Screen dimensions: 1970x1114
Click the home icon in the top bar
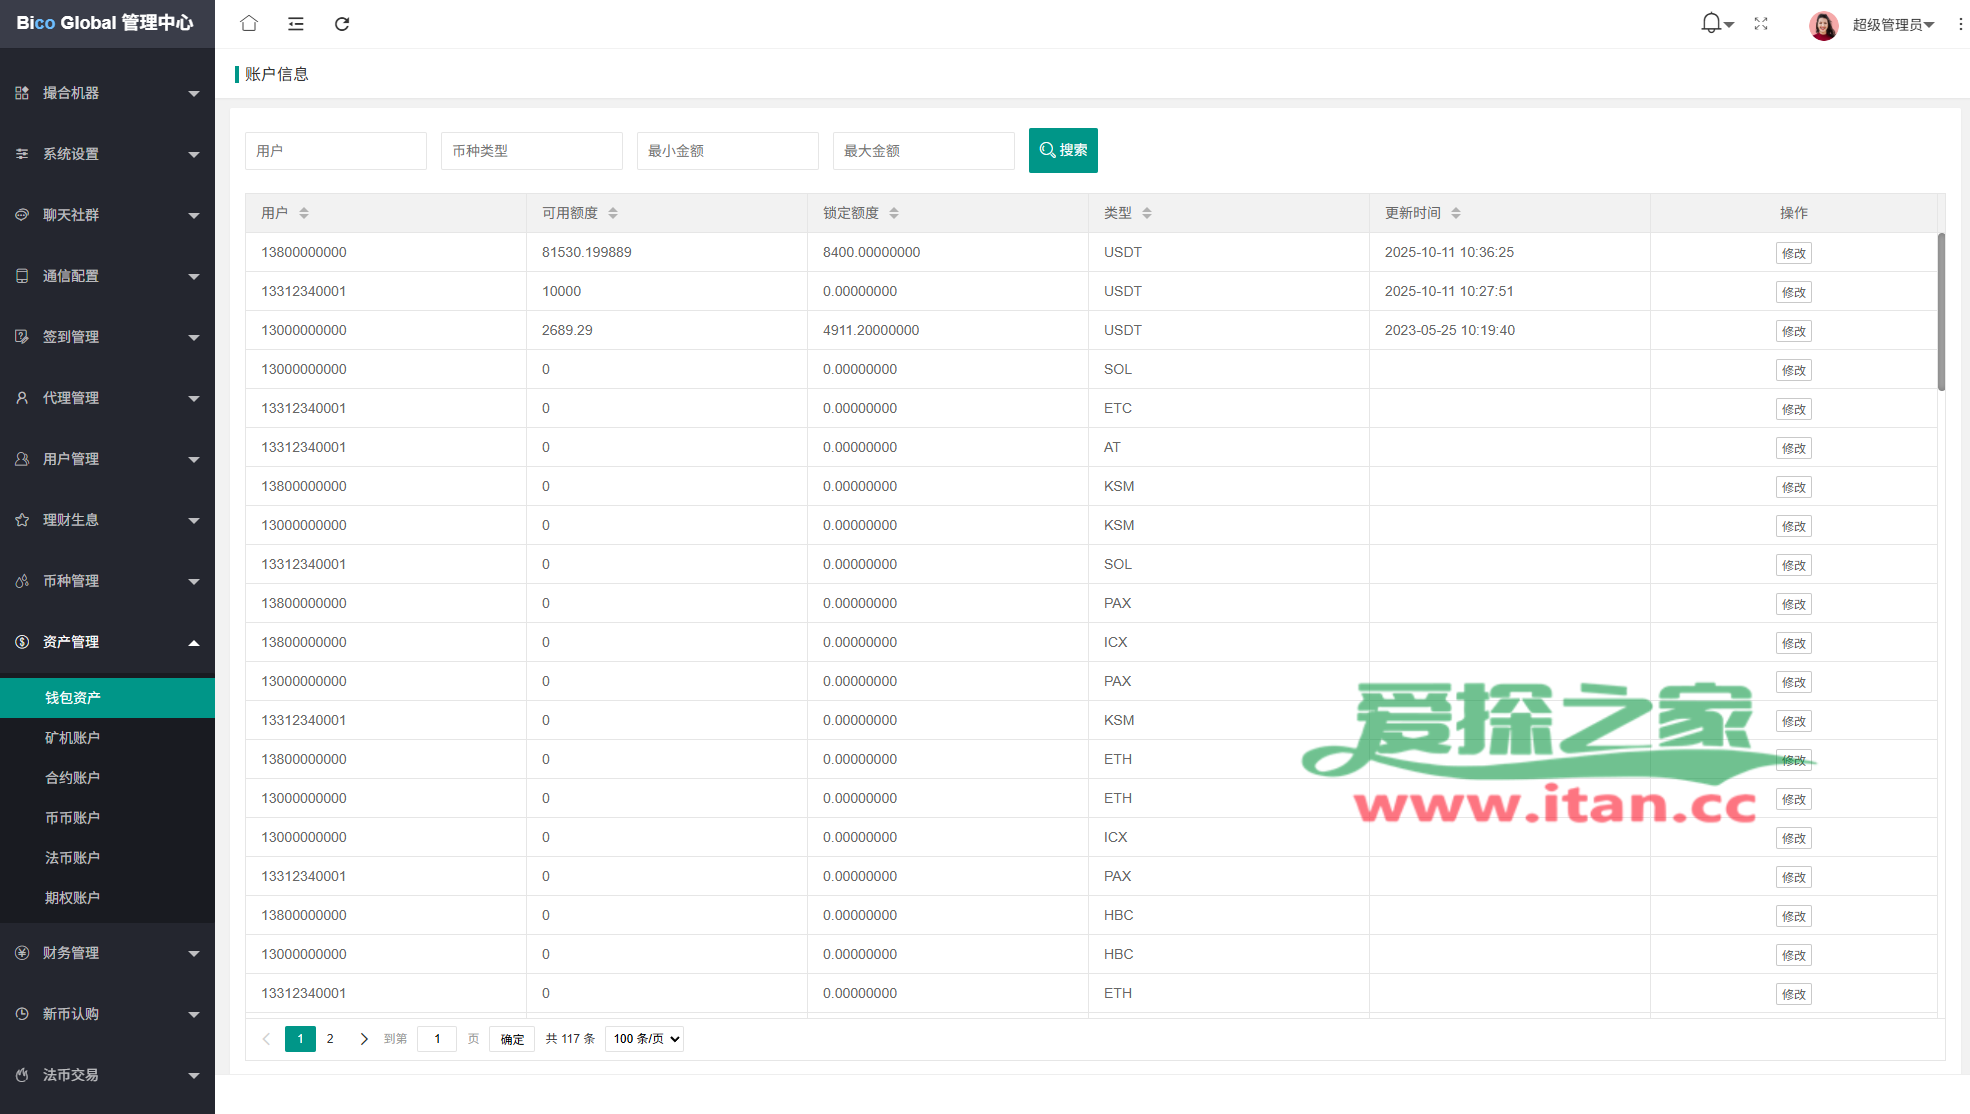click(x=249, y=23)
